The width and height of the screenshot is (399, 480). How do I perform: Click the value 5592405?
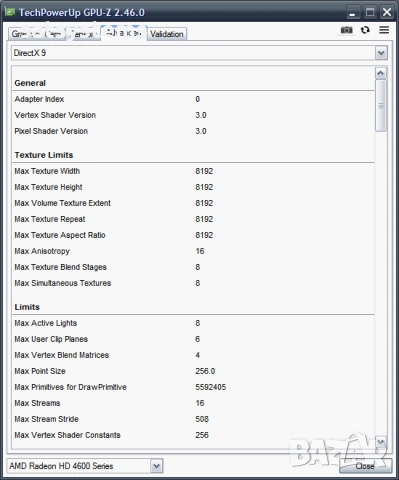(x=211, y=387)
